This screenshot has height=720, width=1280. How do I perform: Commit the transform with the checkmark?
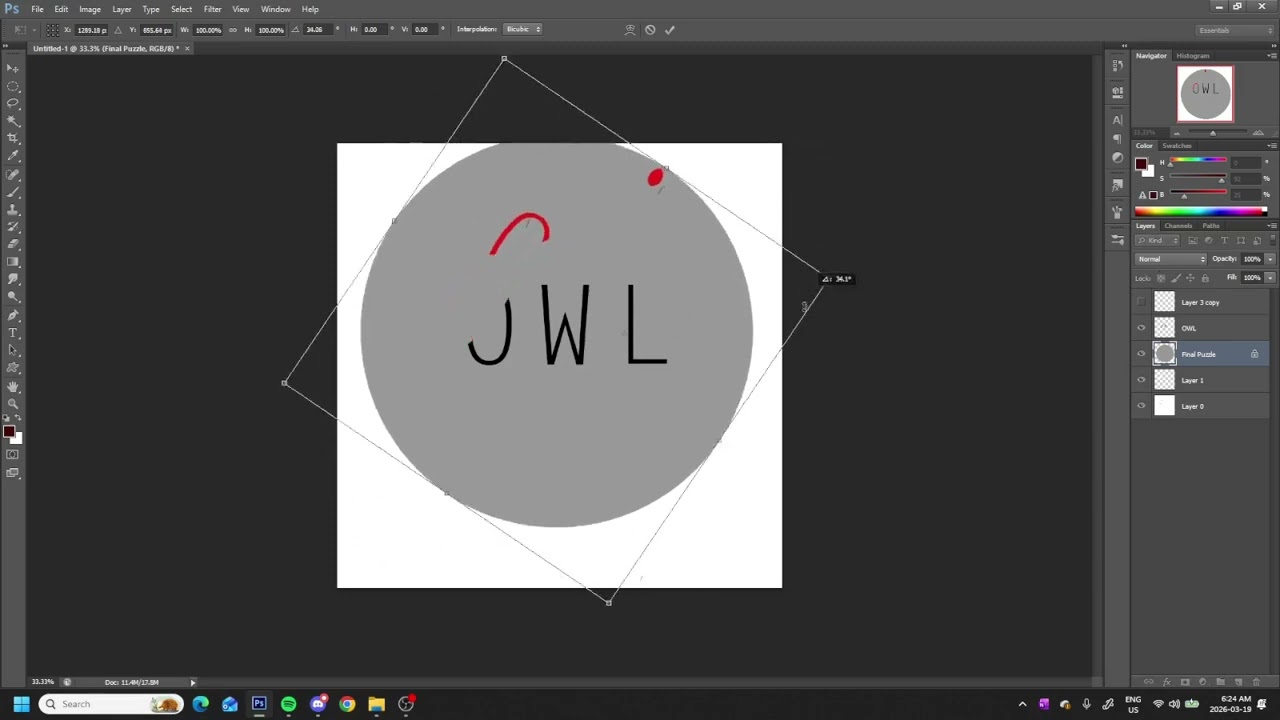pos(670,30)
